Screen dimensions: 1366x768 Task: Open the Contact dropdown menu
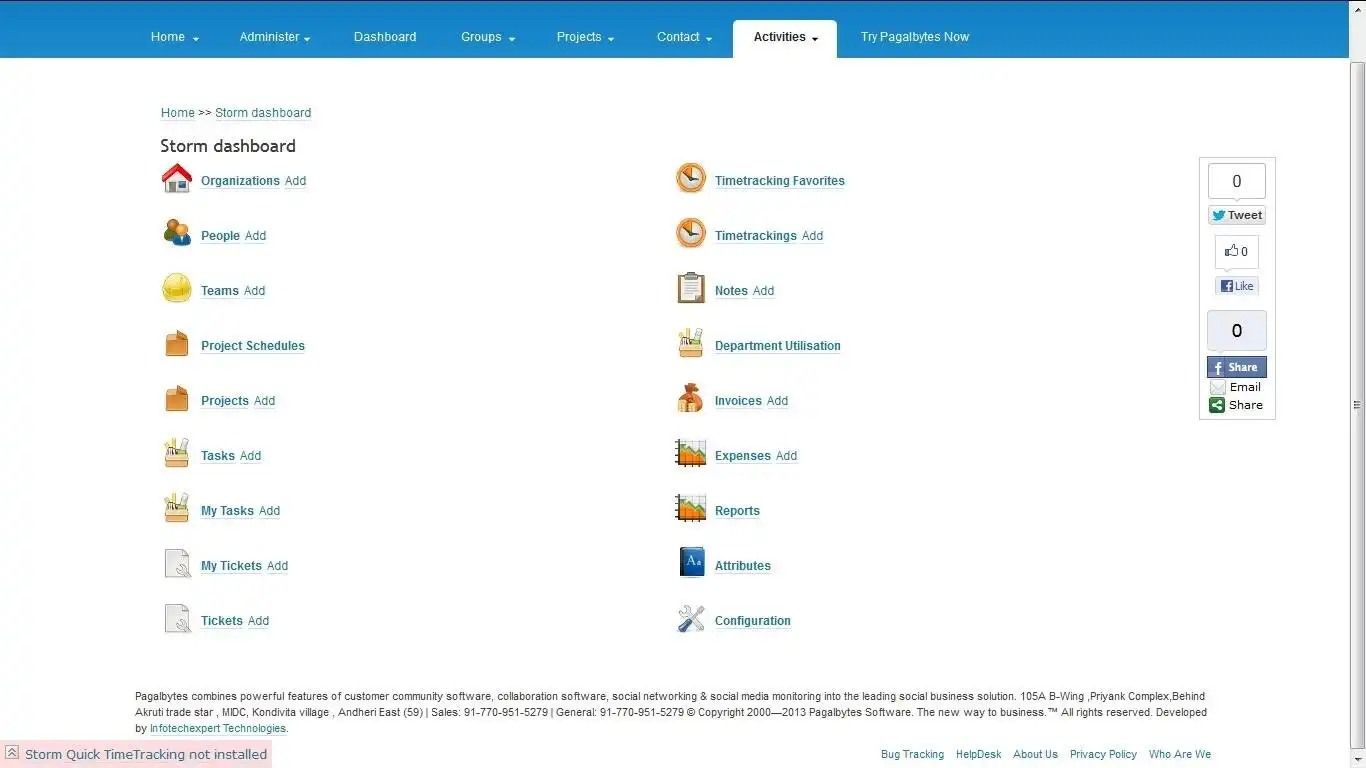[684, 37]
